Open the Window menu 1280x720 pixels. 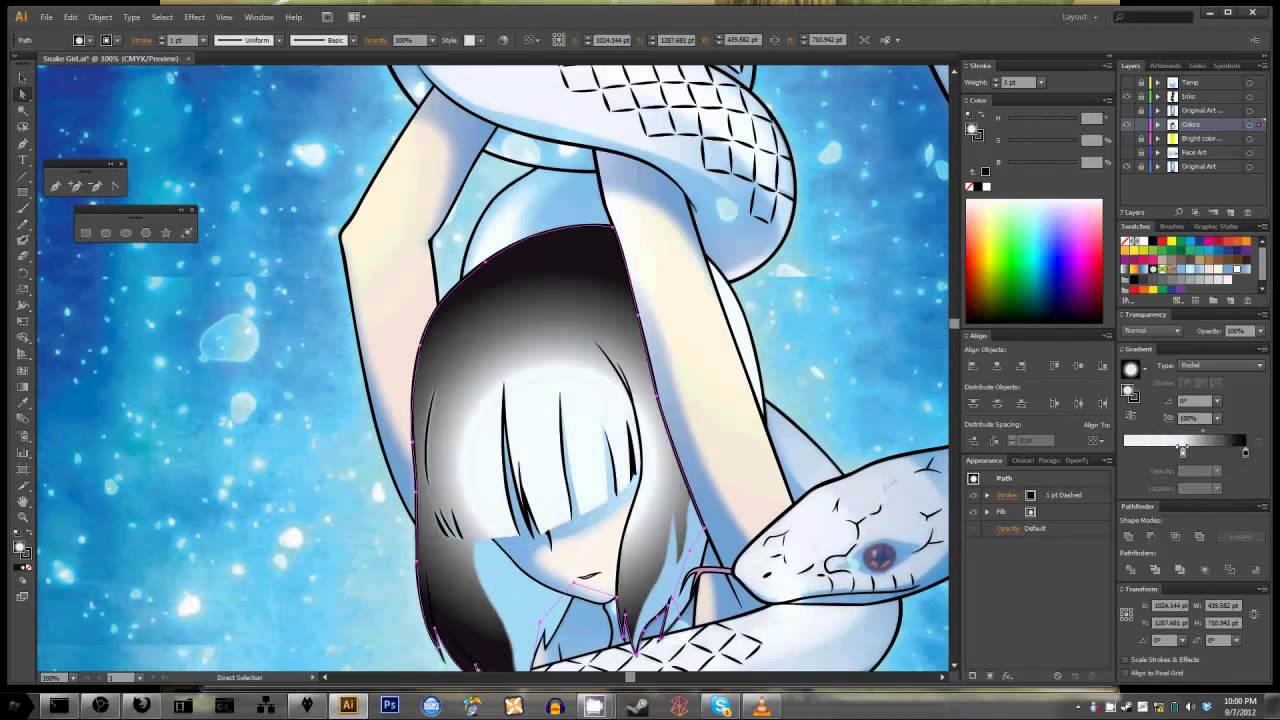coord(259,17)
